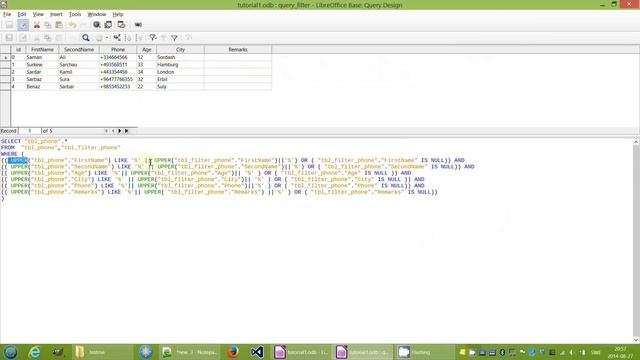
Task: Sort the column descending
Action: click(140, 38)
